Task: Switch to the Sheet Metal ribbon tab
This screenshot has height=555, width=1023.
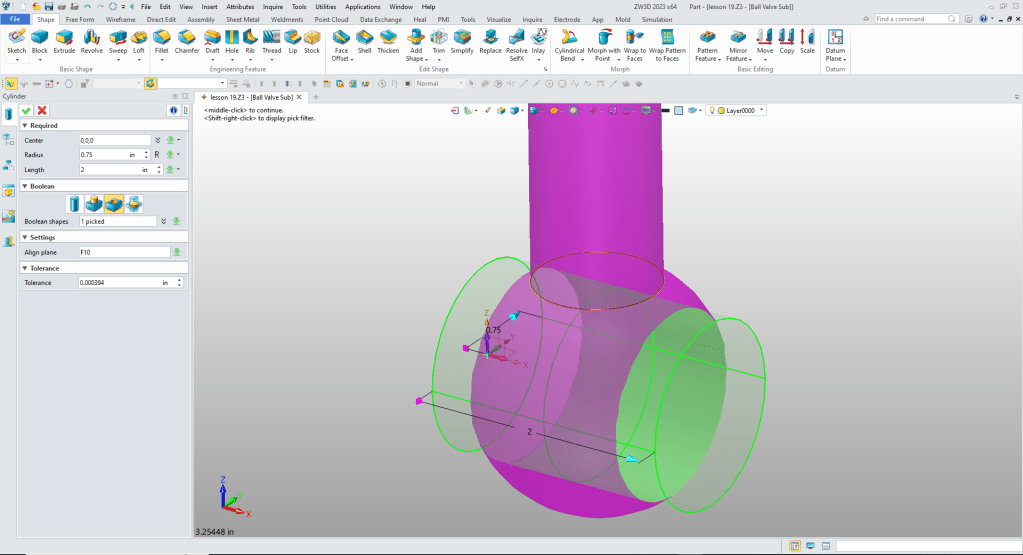Action: [x=243, y=19]
